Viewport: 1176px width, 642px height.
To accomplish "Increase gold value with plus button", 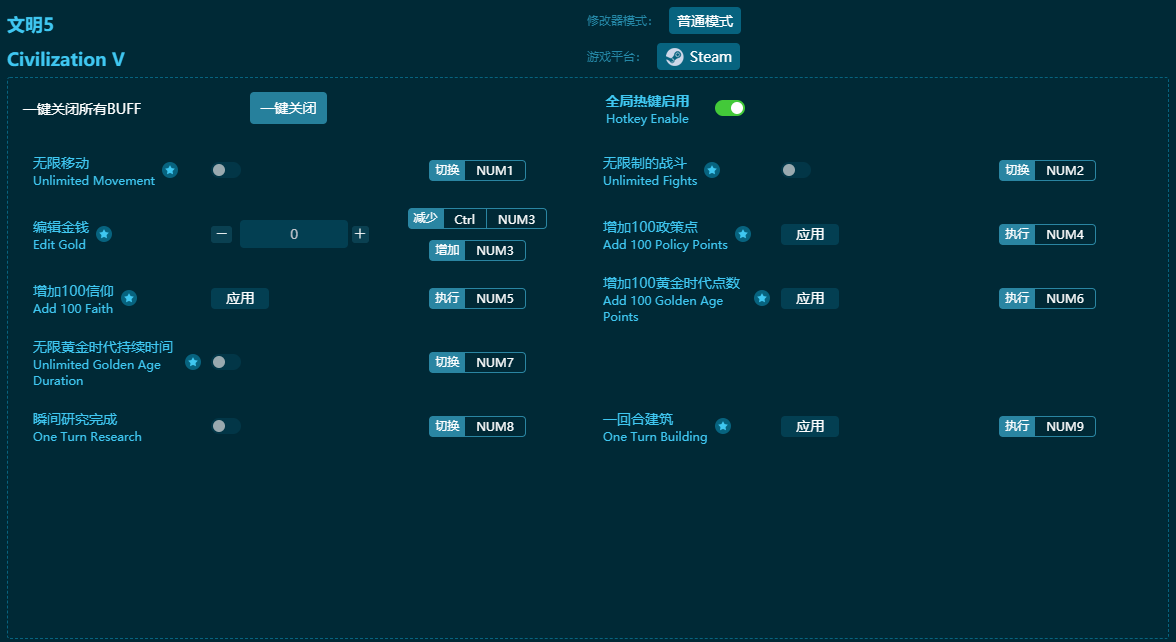I will tap(360, 234).
